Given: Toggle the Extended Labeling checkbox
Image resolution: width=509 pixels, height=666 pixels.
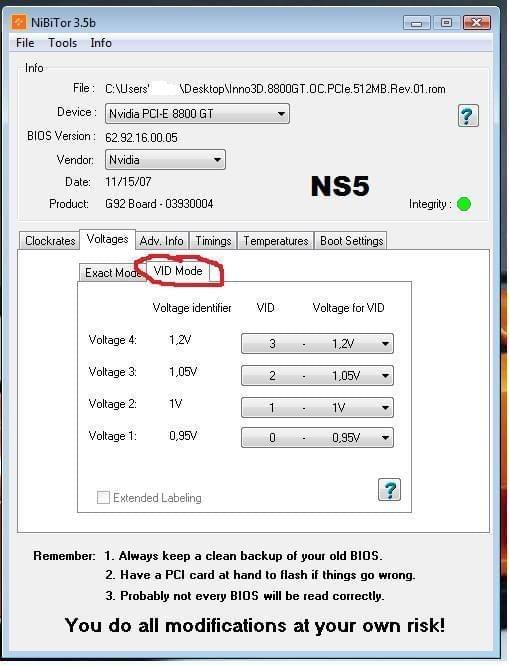Looking at the screenshot, I should click(x=103, y=497).
